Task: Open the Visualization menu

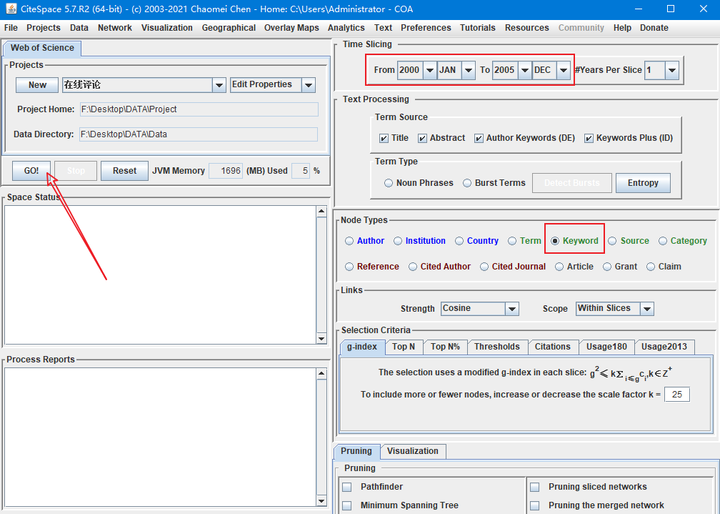Action: tap(167, 28)
